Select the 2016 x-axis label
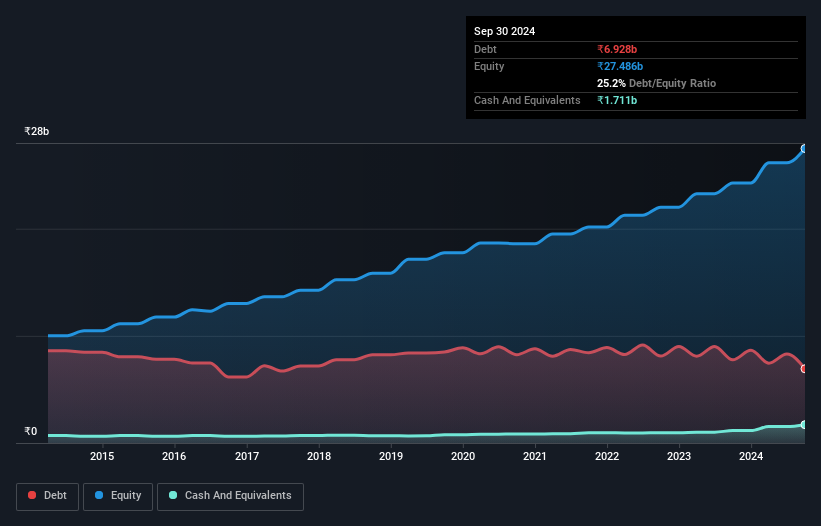 pos(174,456)
